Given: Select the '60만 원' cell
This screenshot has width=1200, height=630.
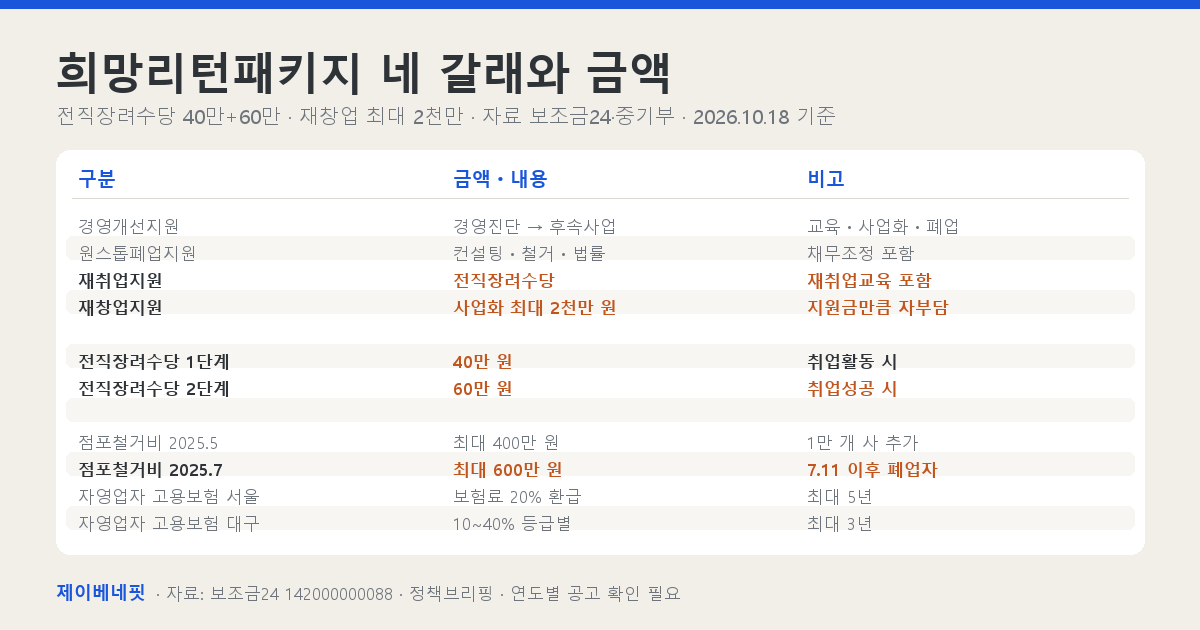Looking at the screenshot, I should coord(482,388).
